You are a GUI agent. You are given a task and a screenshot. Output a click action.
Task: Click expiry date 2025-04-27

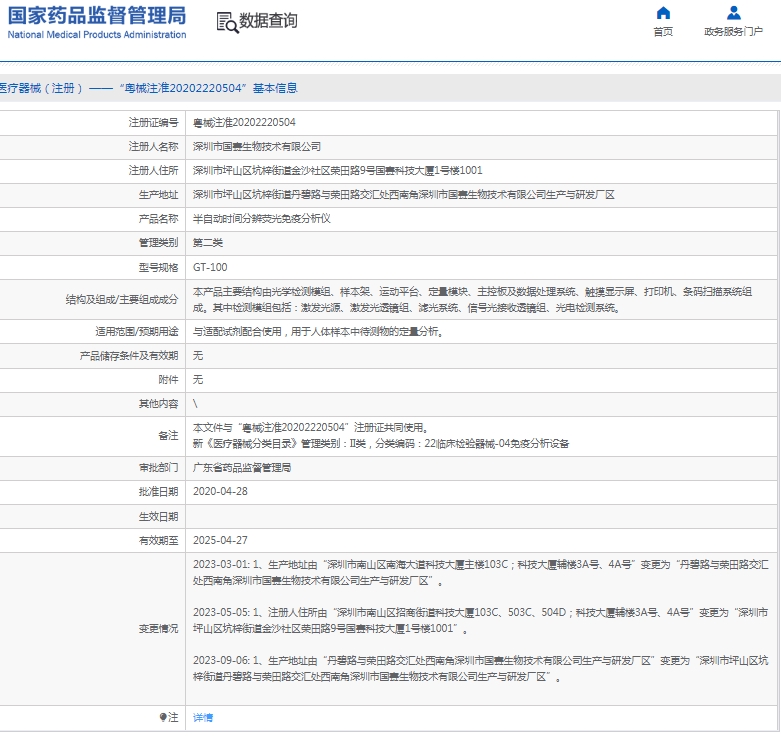[220, 540]
